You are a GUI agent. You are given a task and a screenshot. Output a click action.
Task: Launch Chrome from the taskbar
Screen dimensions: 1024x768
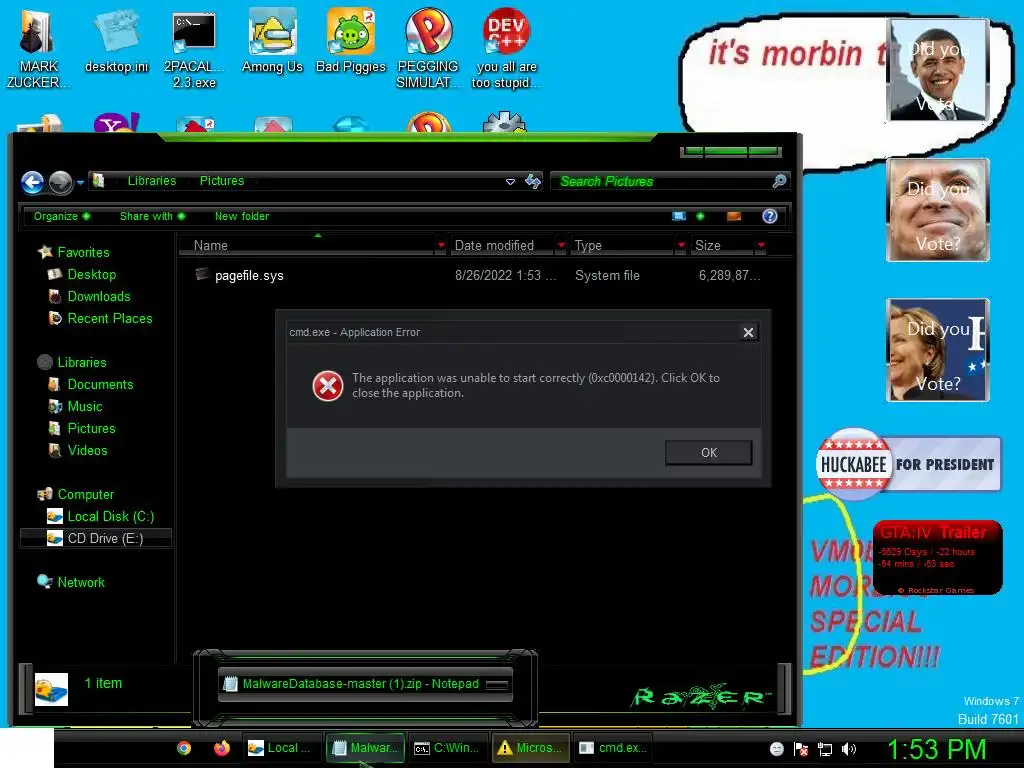point(184,748)
